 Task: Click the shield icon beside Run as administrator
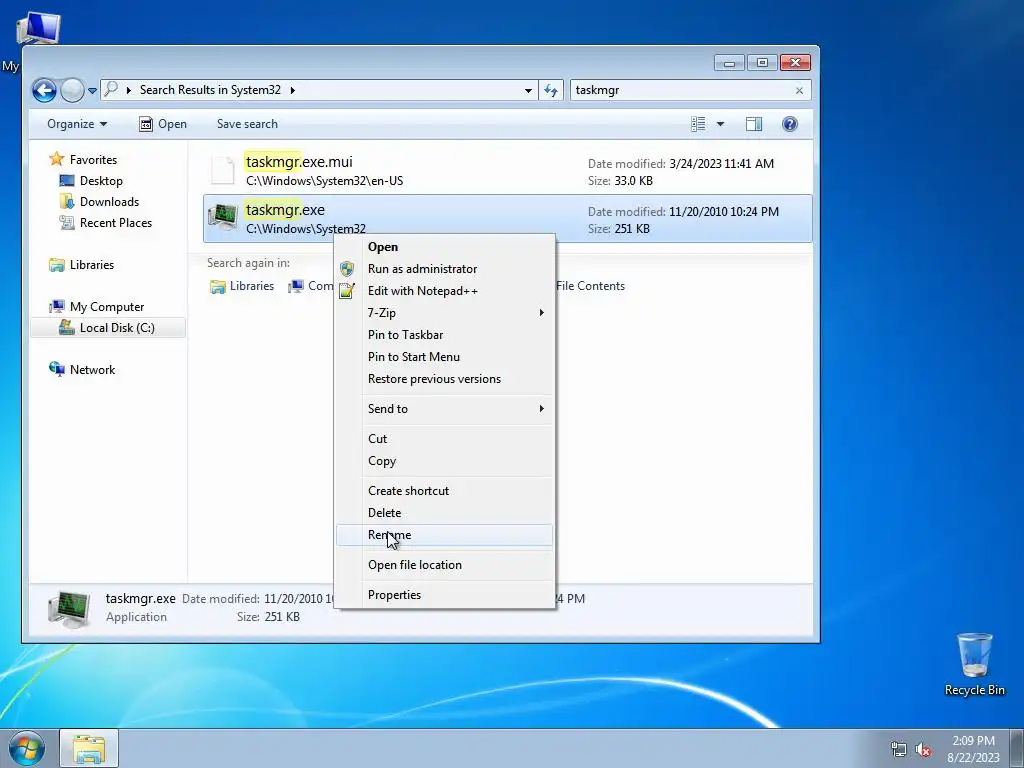347,269
